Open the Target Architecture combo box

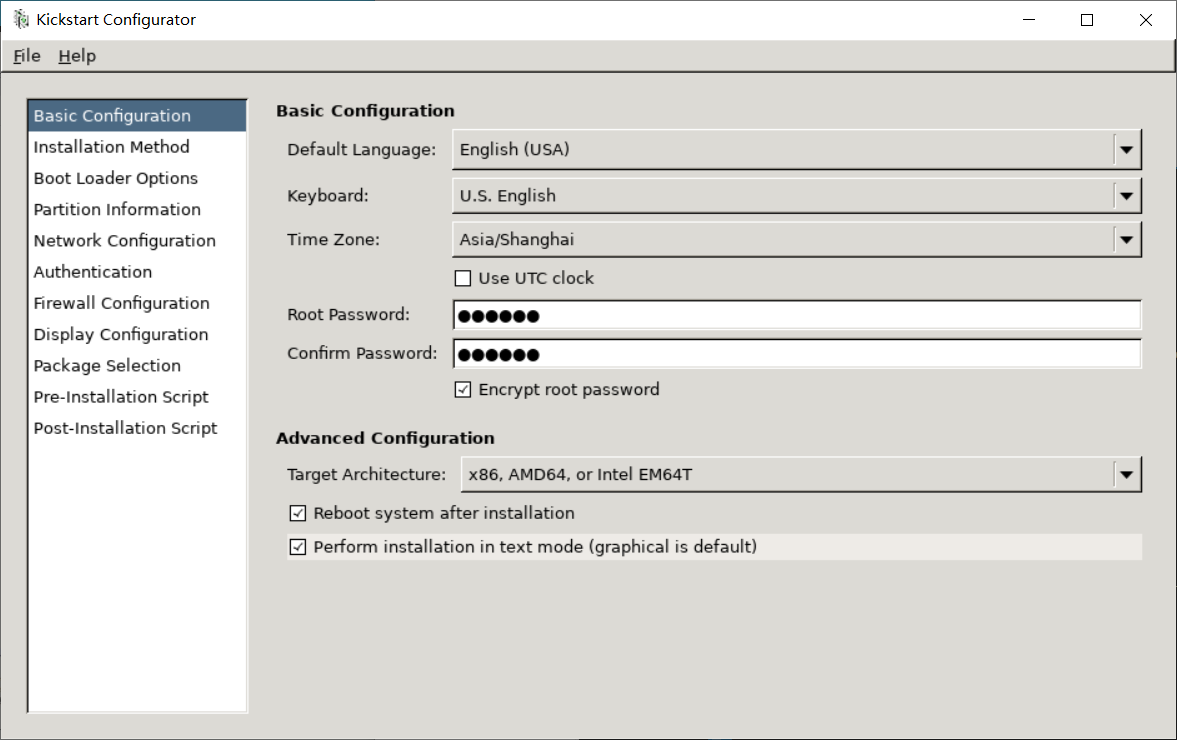click(801, 474)
